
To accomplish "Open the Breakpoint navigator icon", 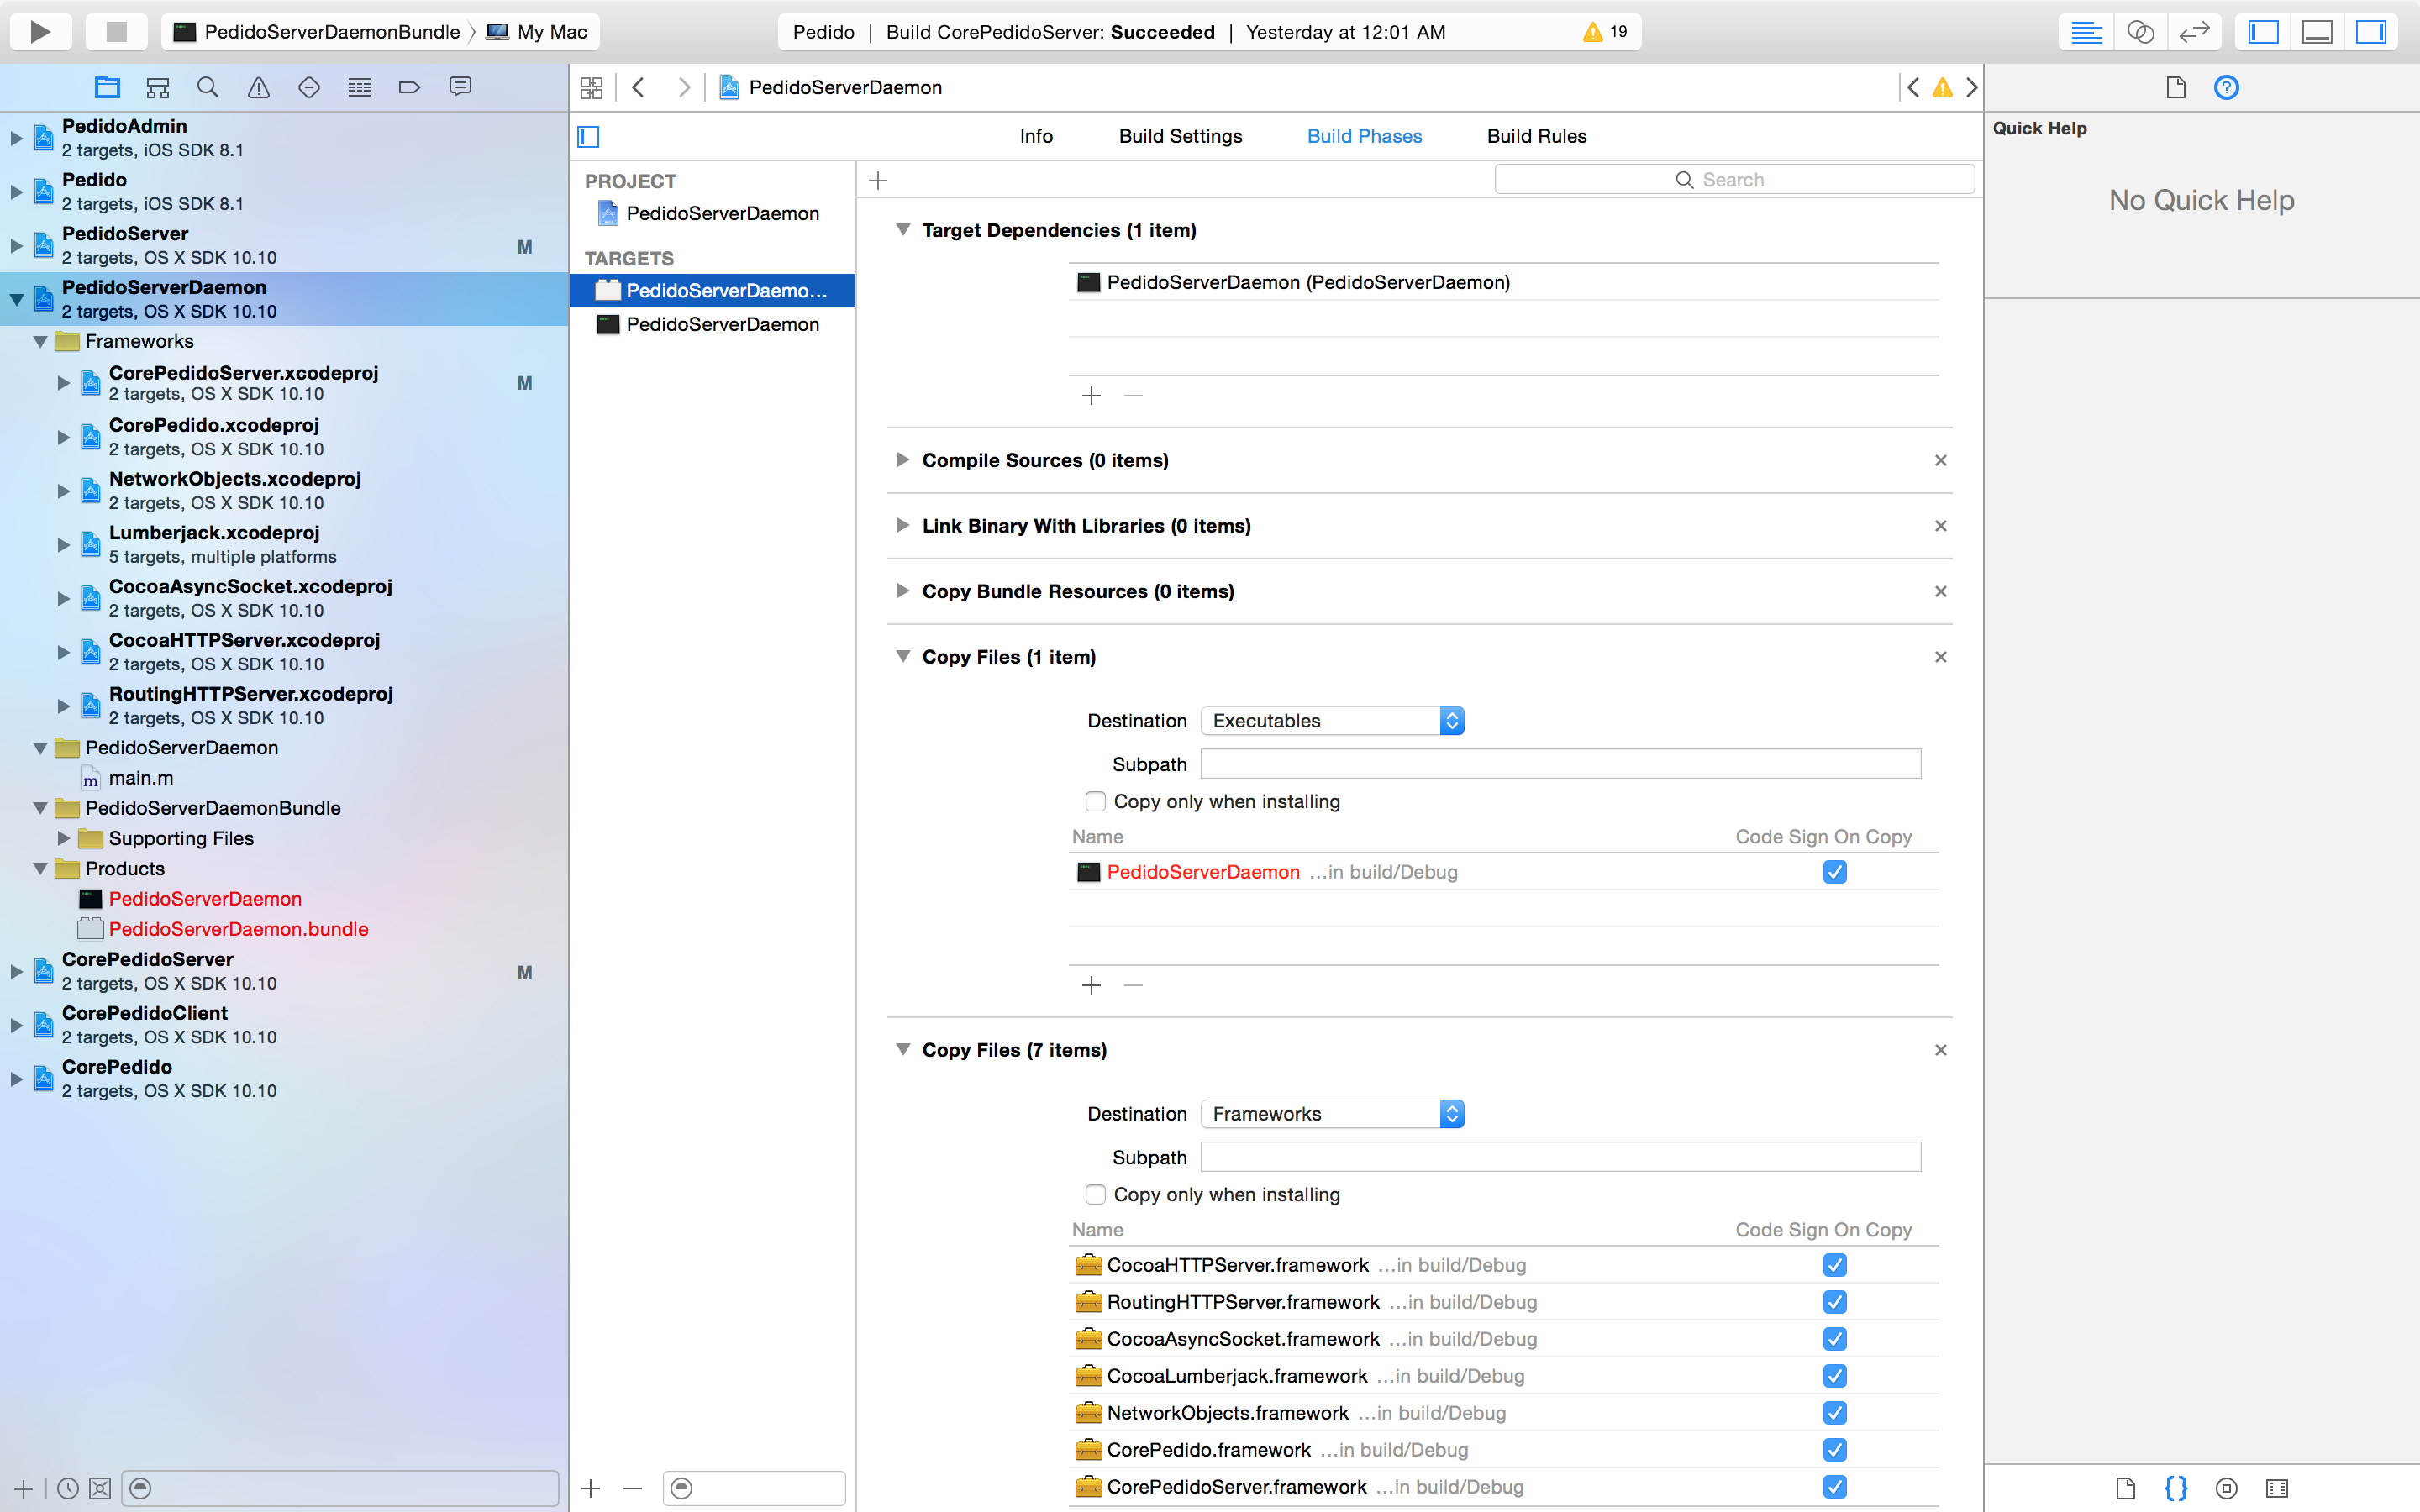I will (x=409, y=88).
